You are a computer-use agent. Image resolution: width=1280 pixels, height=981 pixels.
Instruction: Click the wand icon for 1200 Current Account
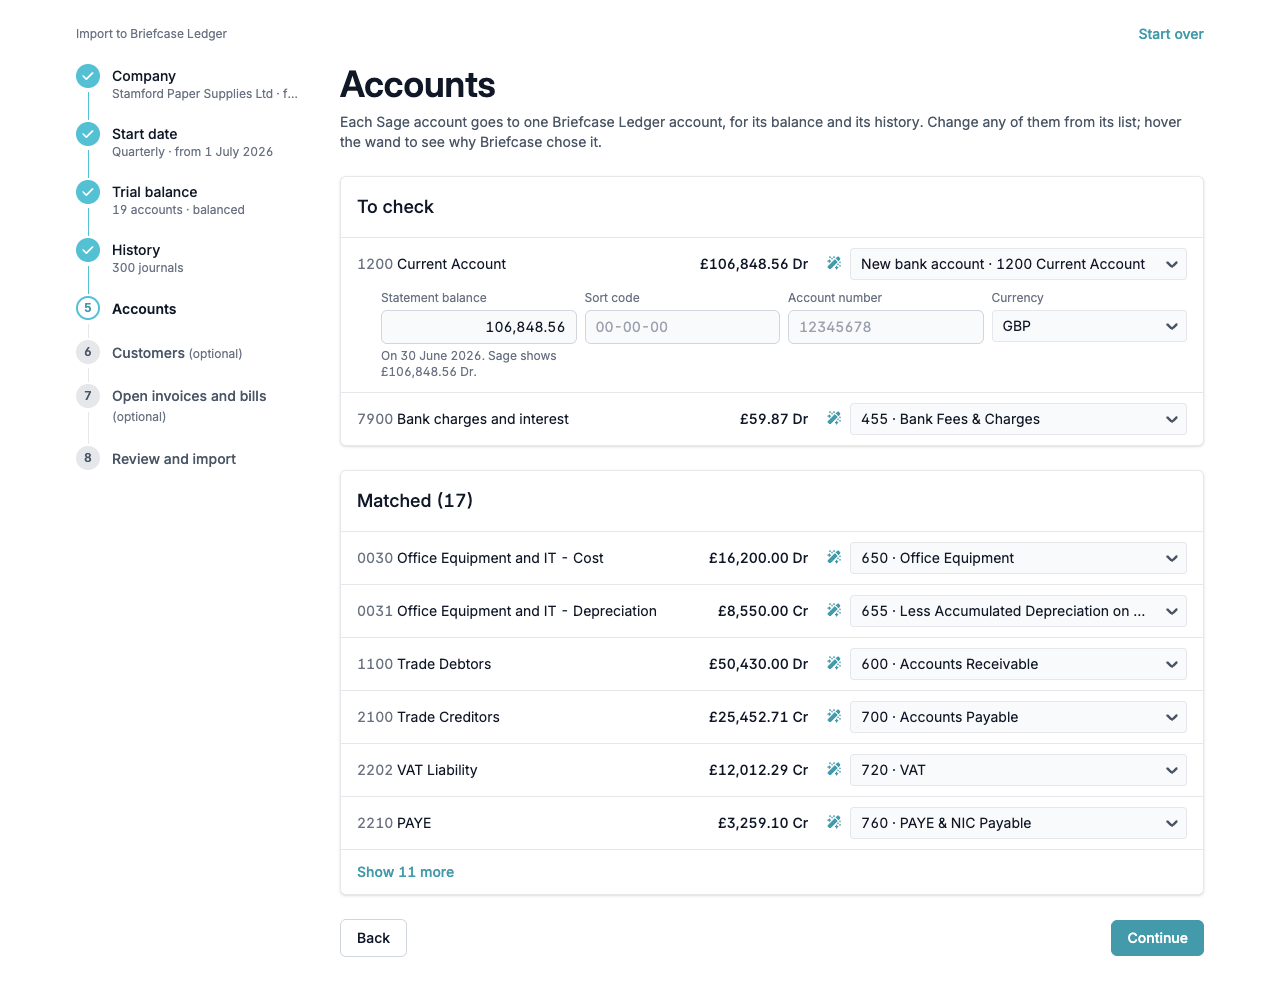point(834,264)
